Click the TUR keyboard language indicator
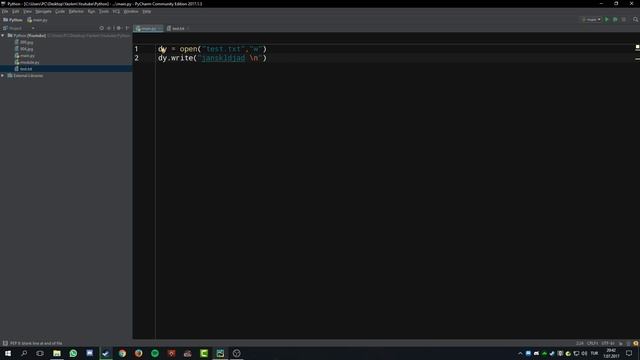 [x=594, y=353]
